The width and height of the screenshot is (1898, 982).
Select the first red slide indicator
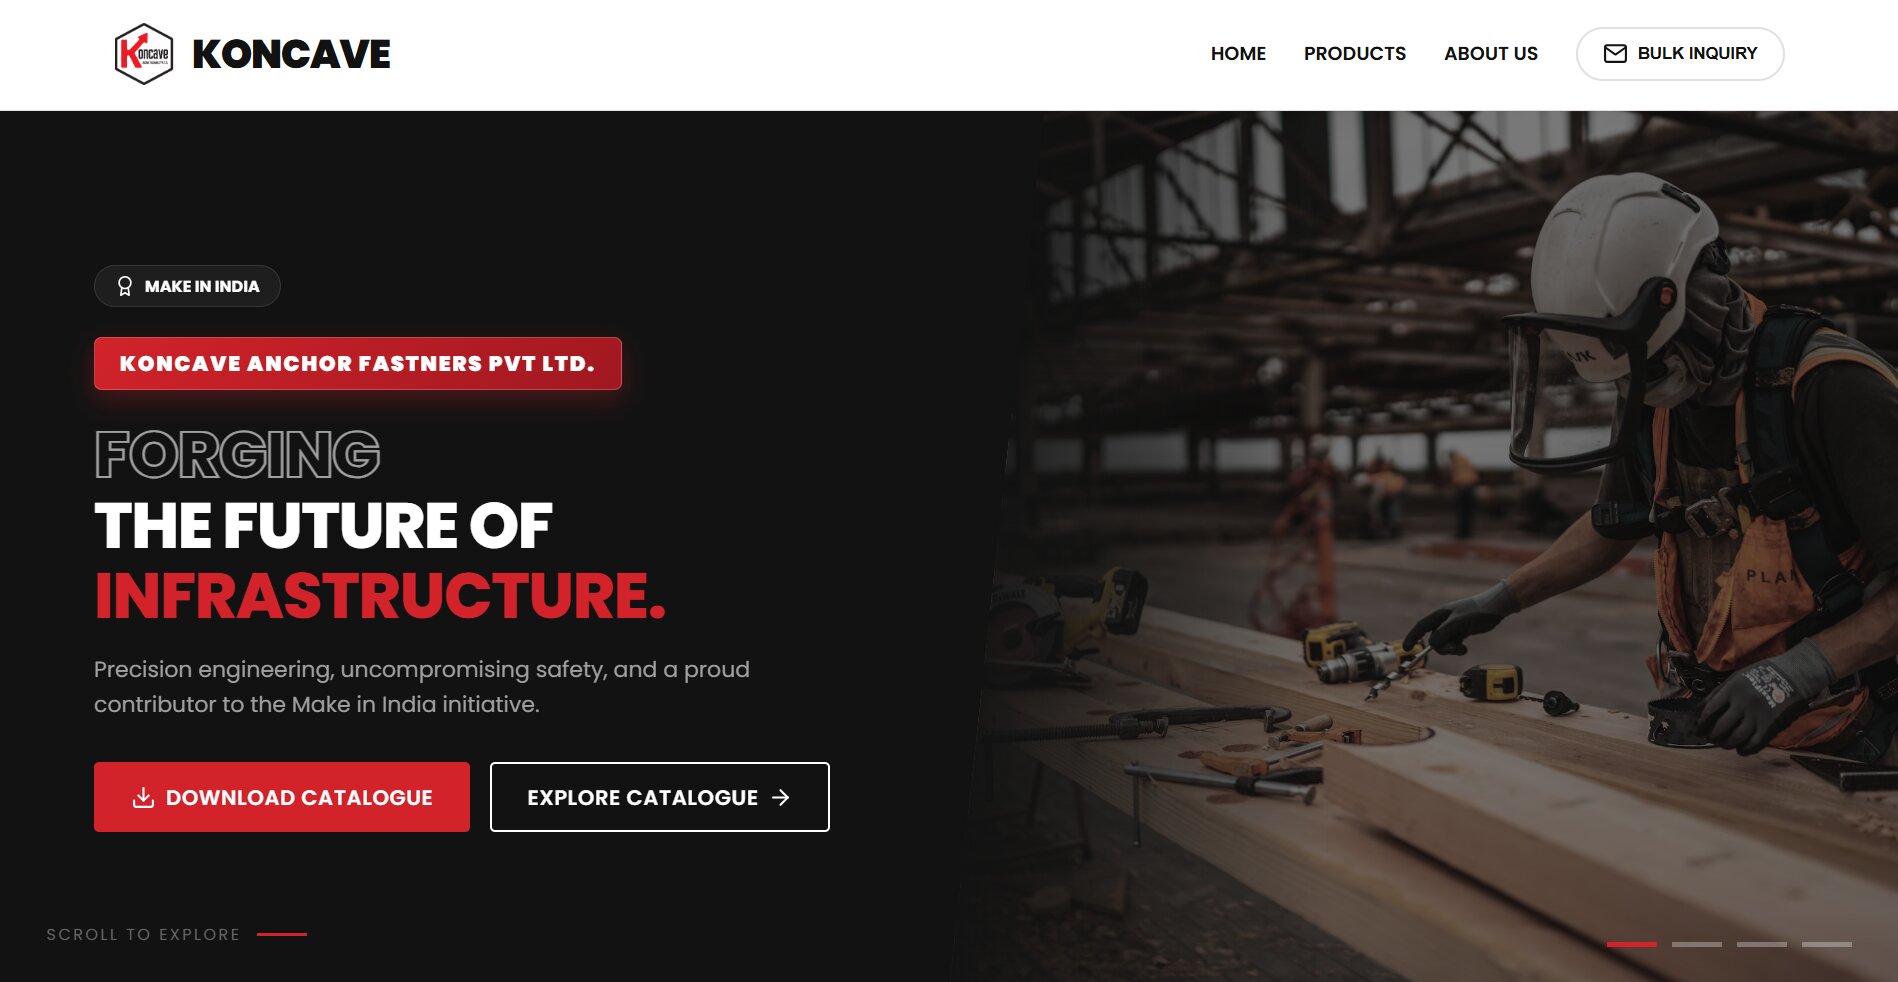1632,944
